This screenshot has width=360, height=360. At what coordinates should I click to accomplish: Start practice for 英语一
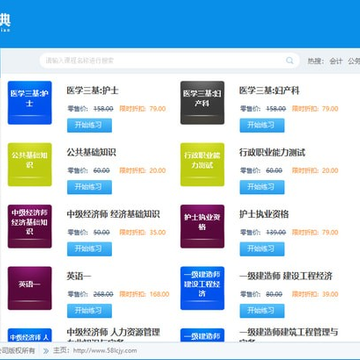coord(89,311)
